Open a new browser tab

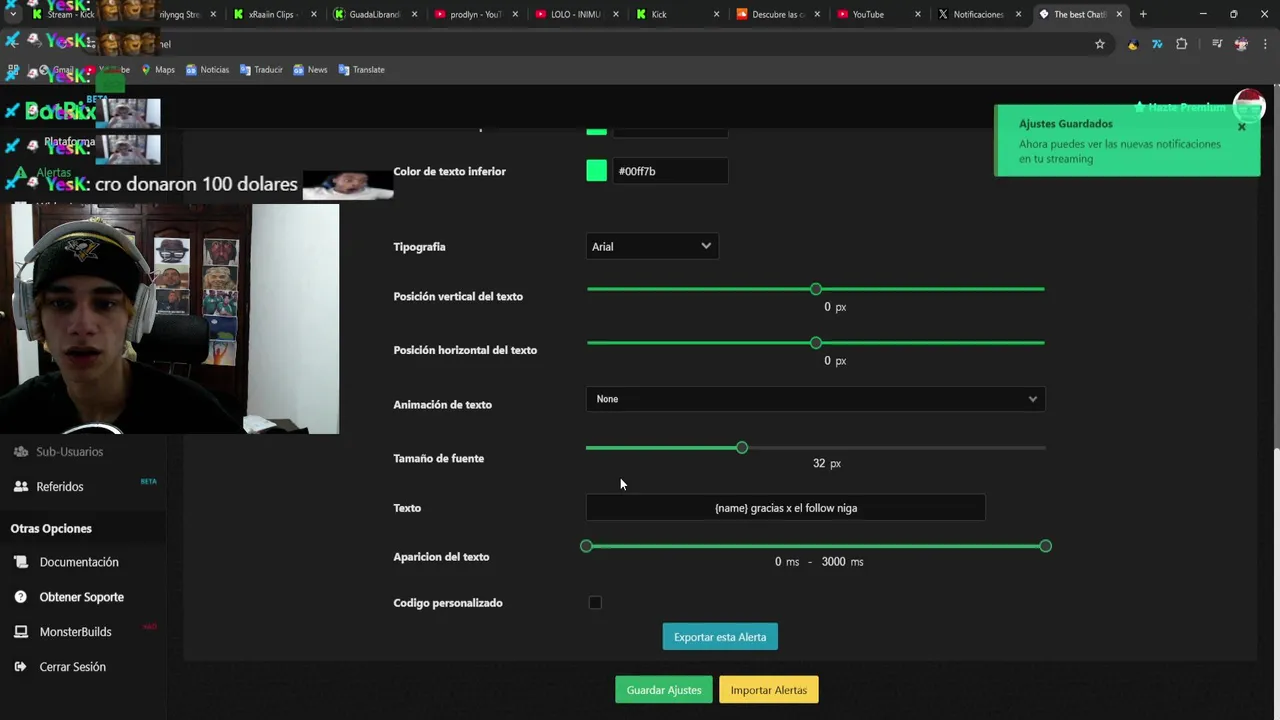point(1143,14)
